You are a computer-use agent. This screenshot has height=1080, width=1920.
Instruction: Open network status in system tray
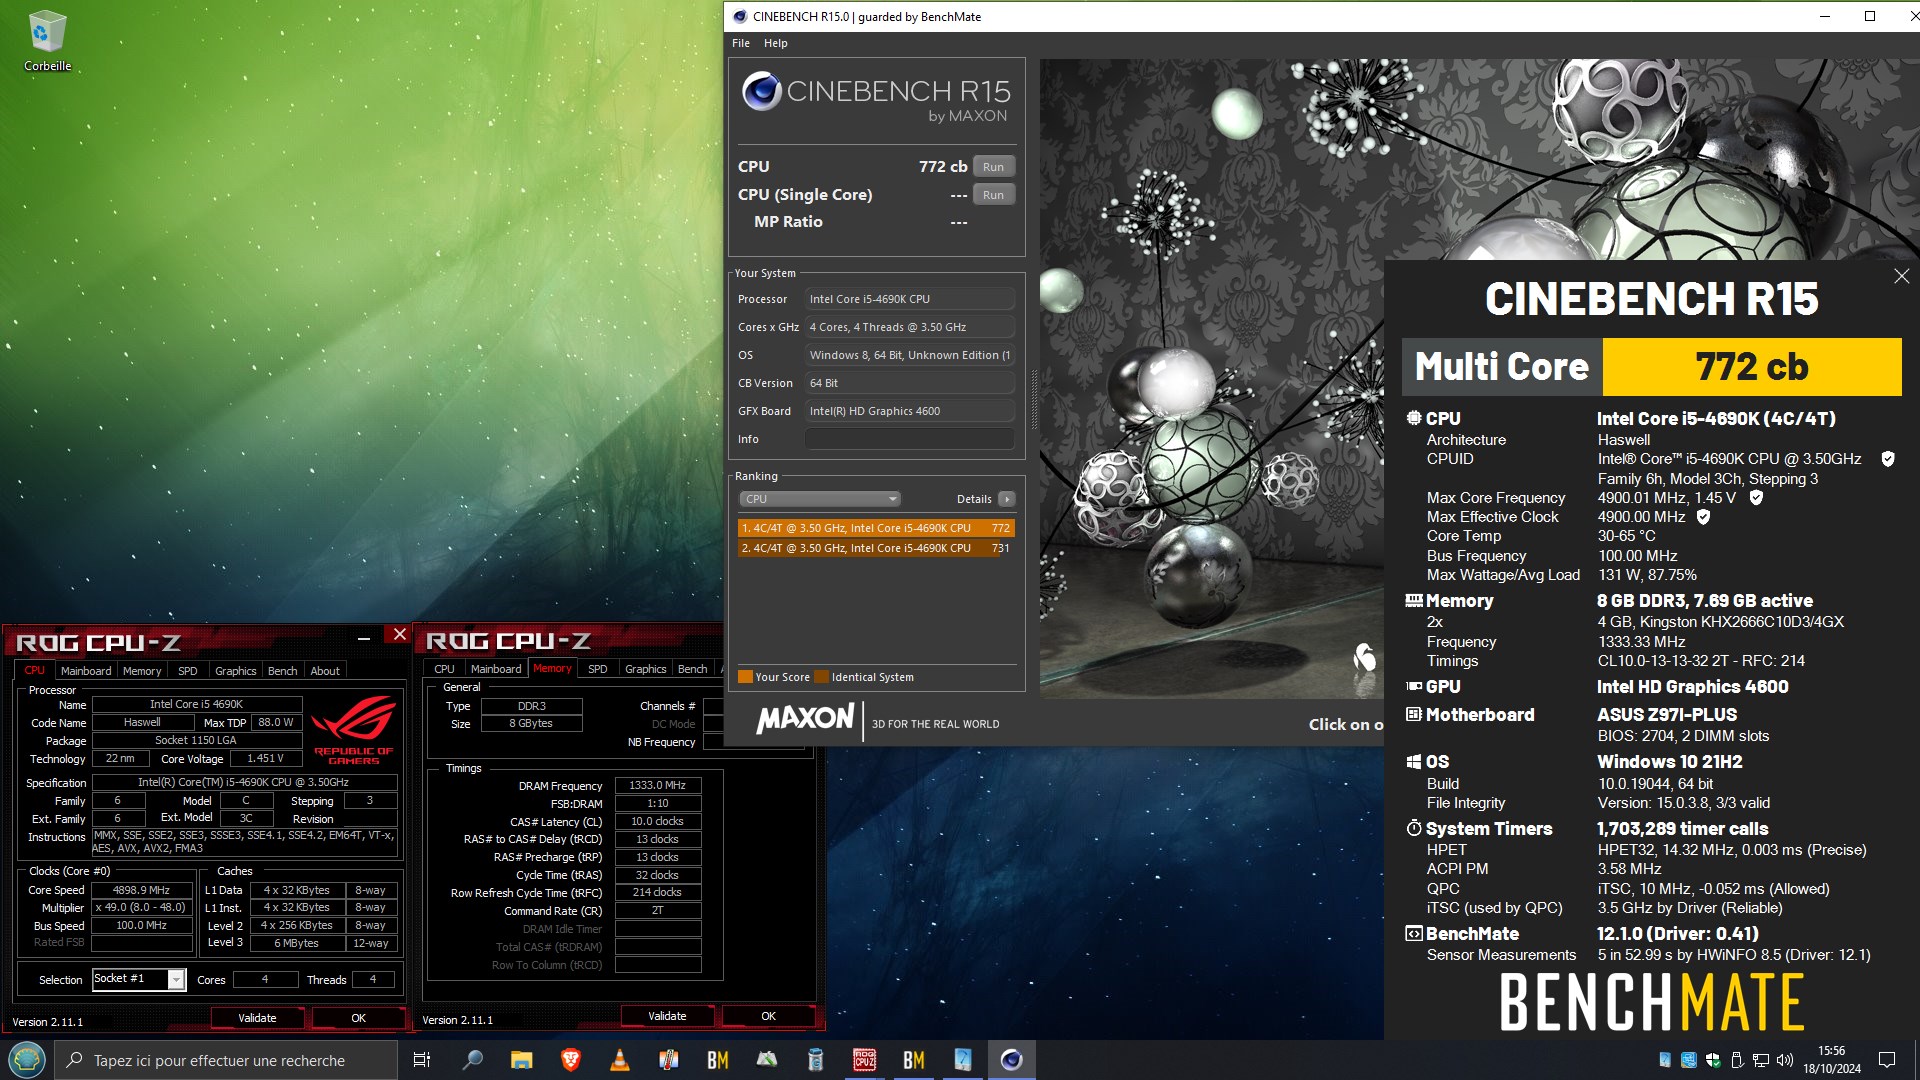click(x=1761, y=1060)
